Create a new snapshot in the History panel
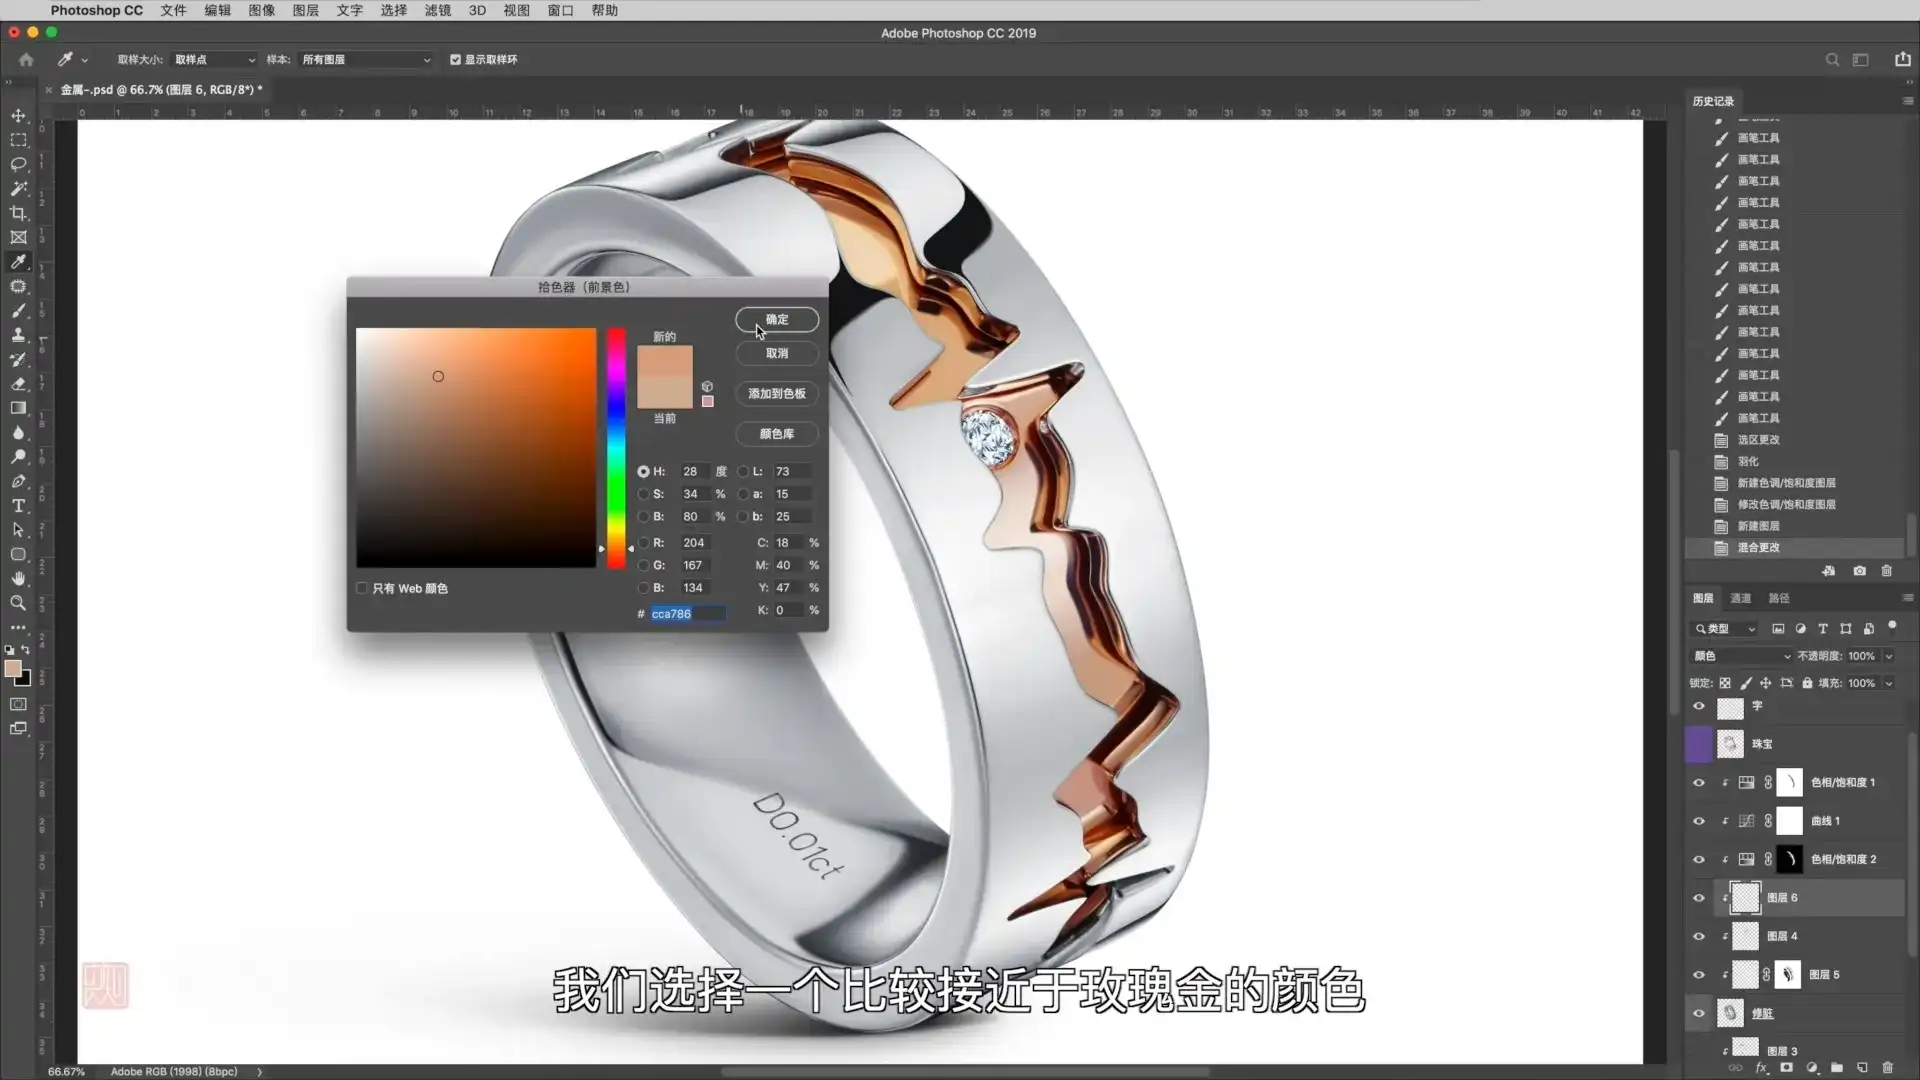 [1859, 571]
